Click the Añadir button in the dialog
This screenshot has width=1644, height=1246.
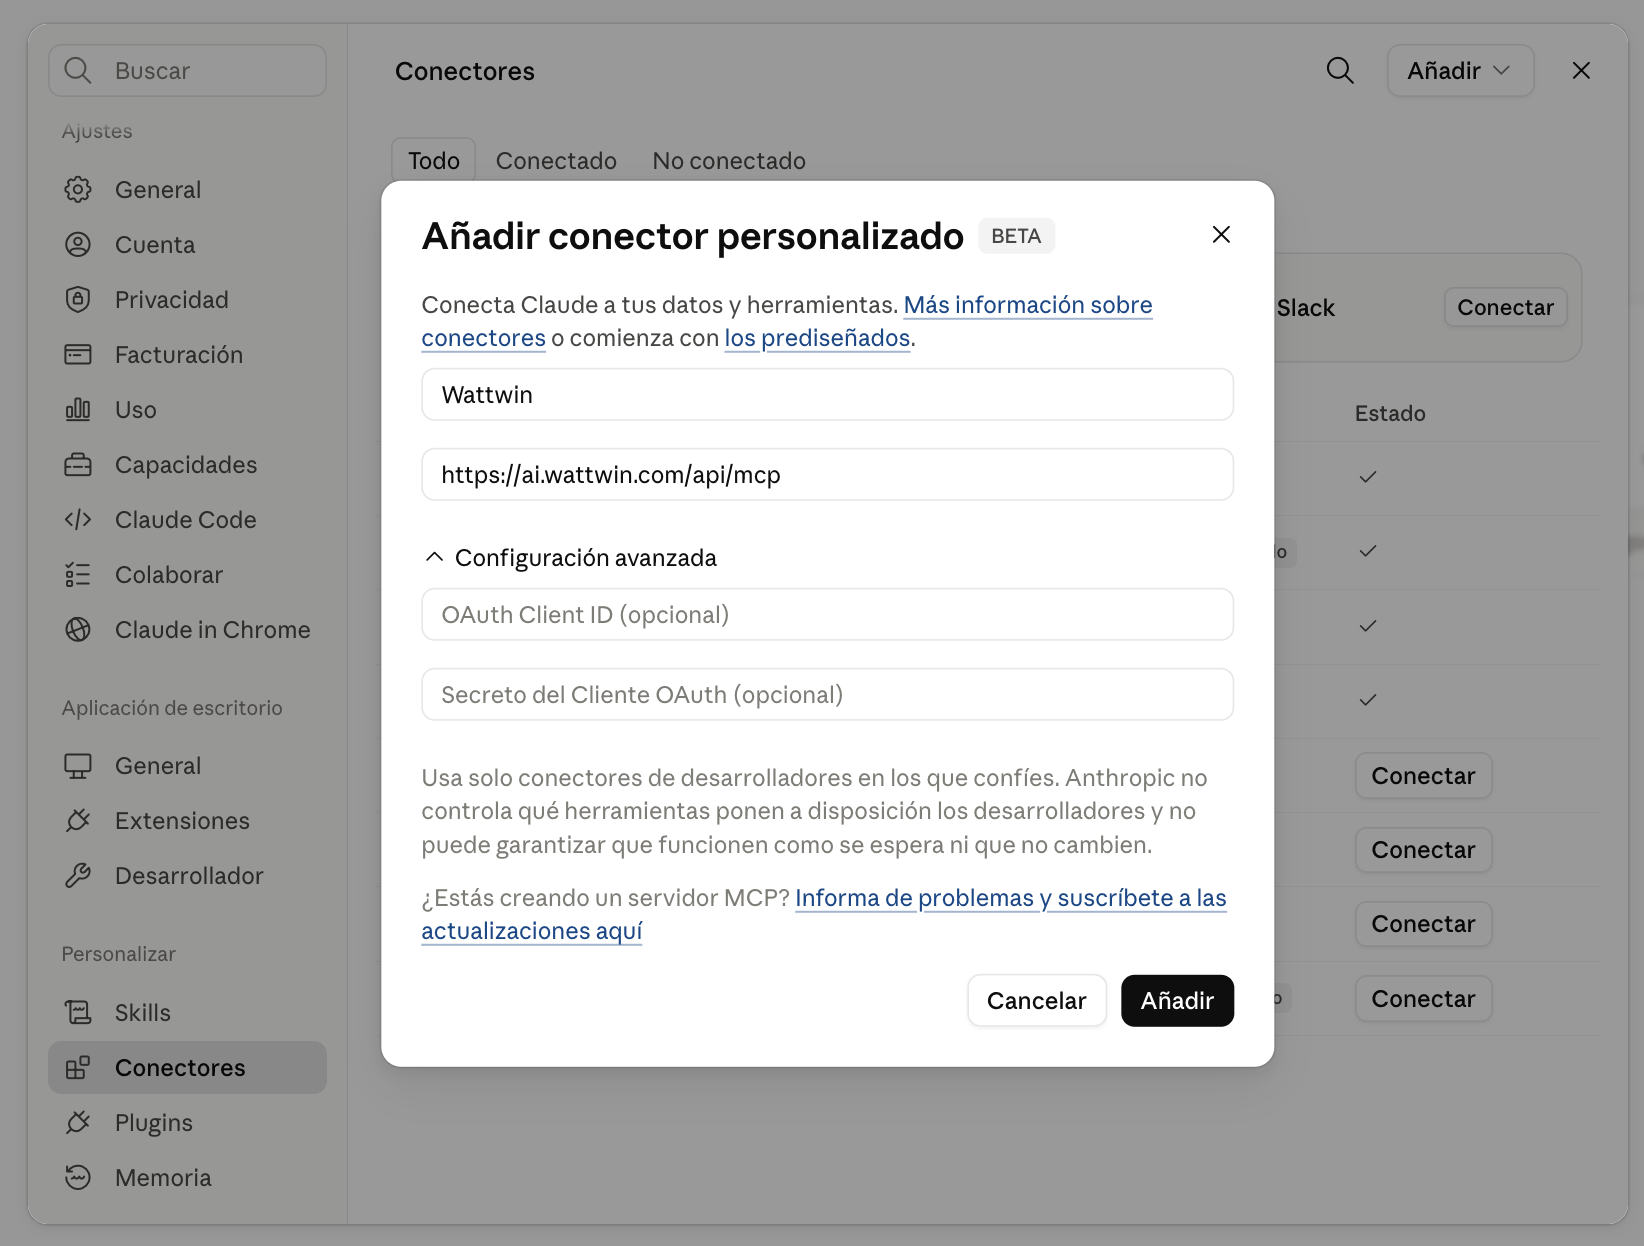tap(1177, 1001)
